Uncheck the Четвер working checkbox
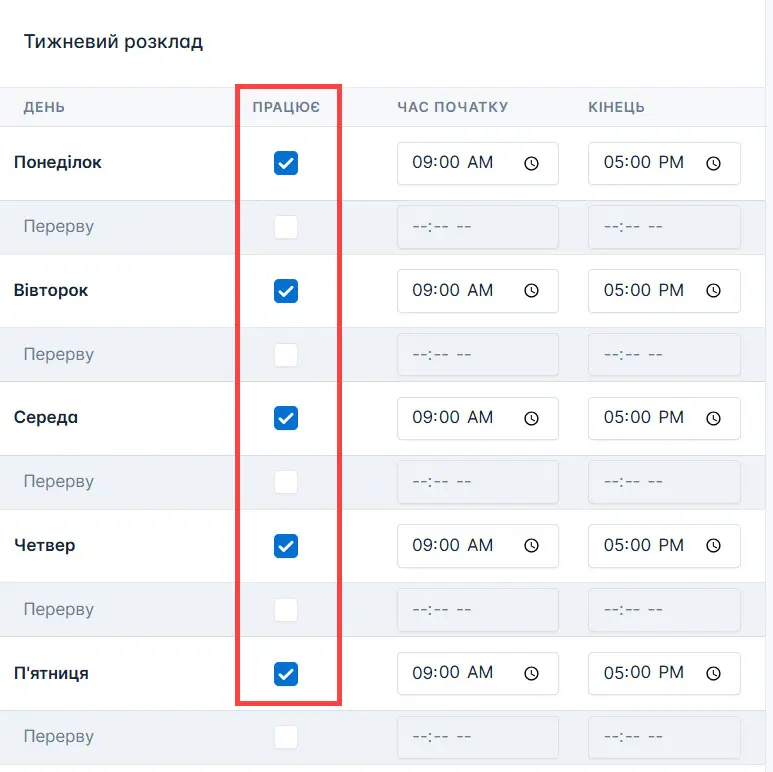The image size is (773, 772). (286, 546)
